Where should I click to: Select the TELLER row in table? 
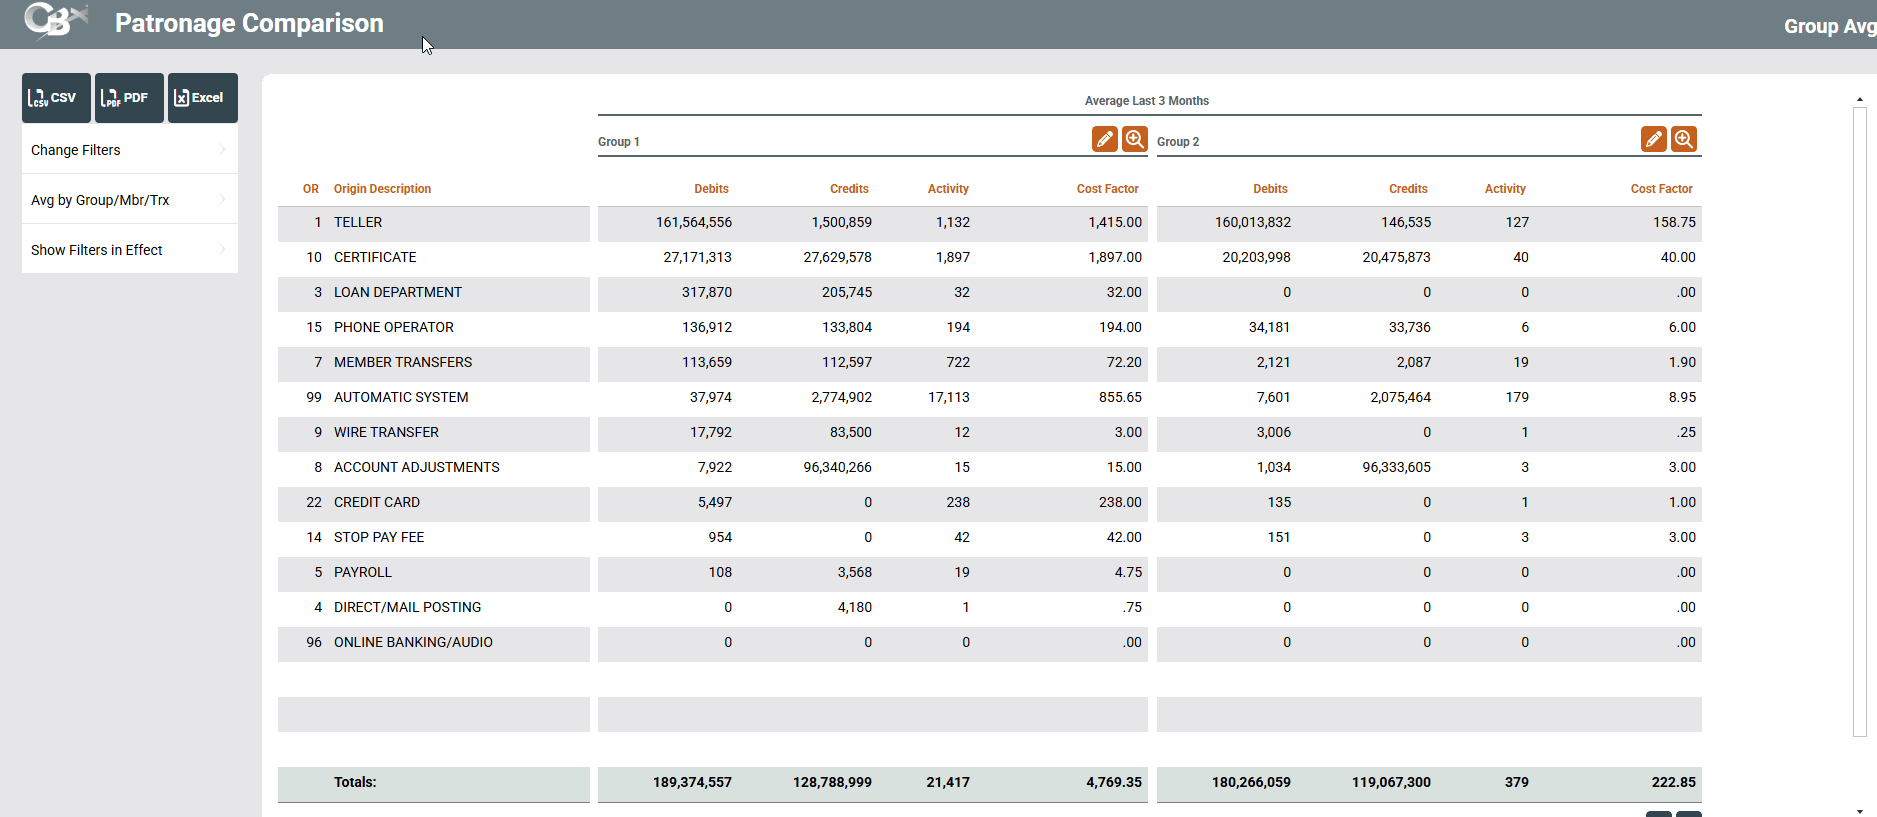pos(358,223)
